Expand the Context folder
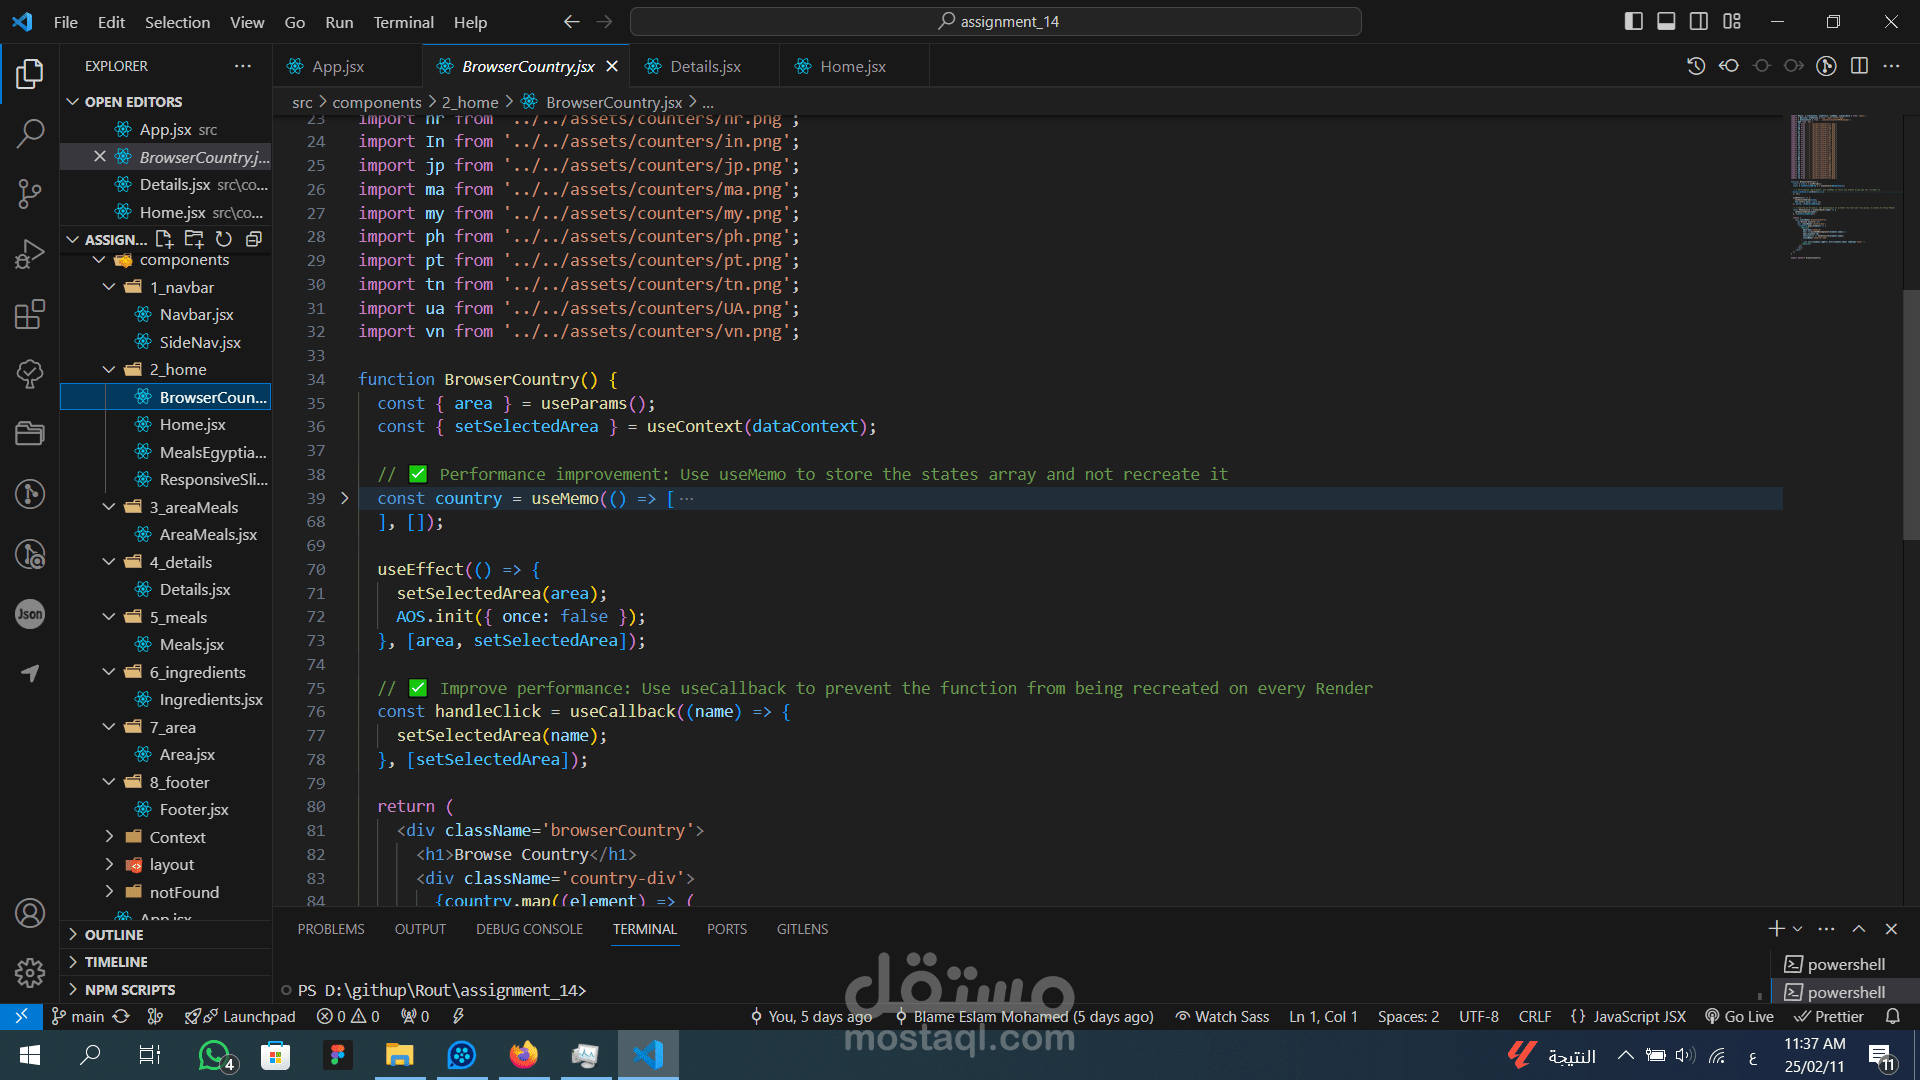 [x=177, y=837]
